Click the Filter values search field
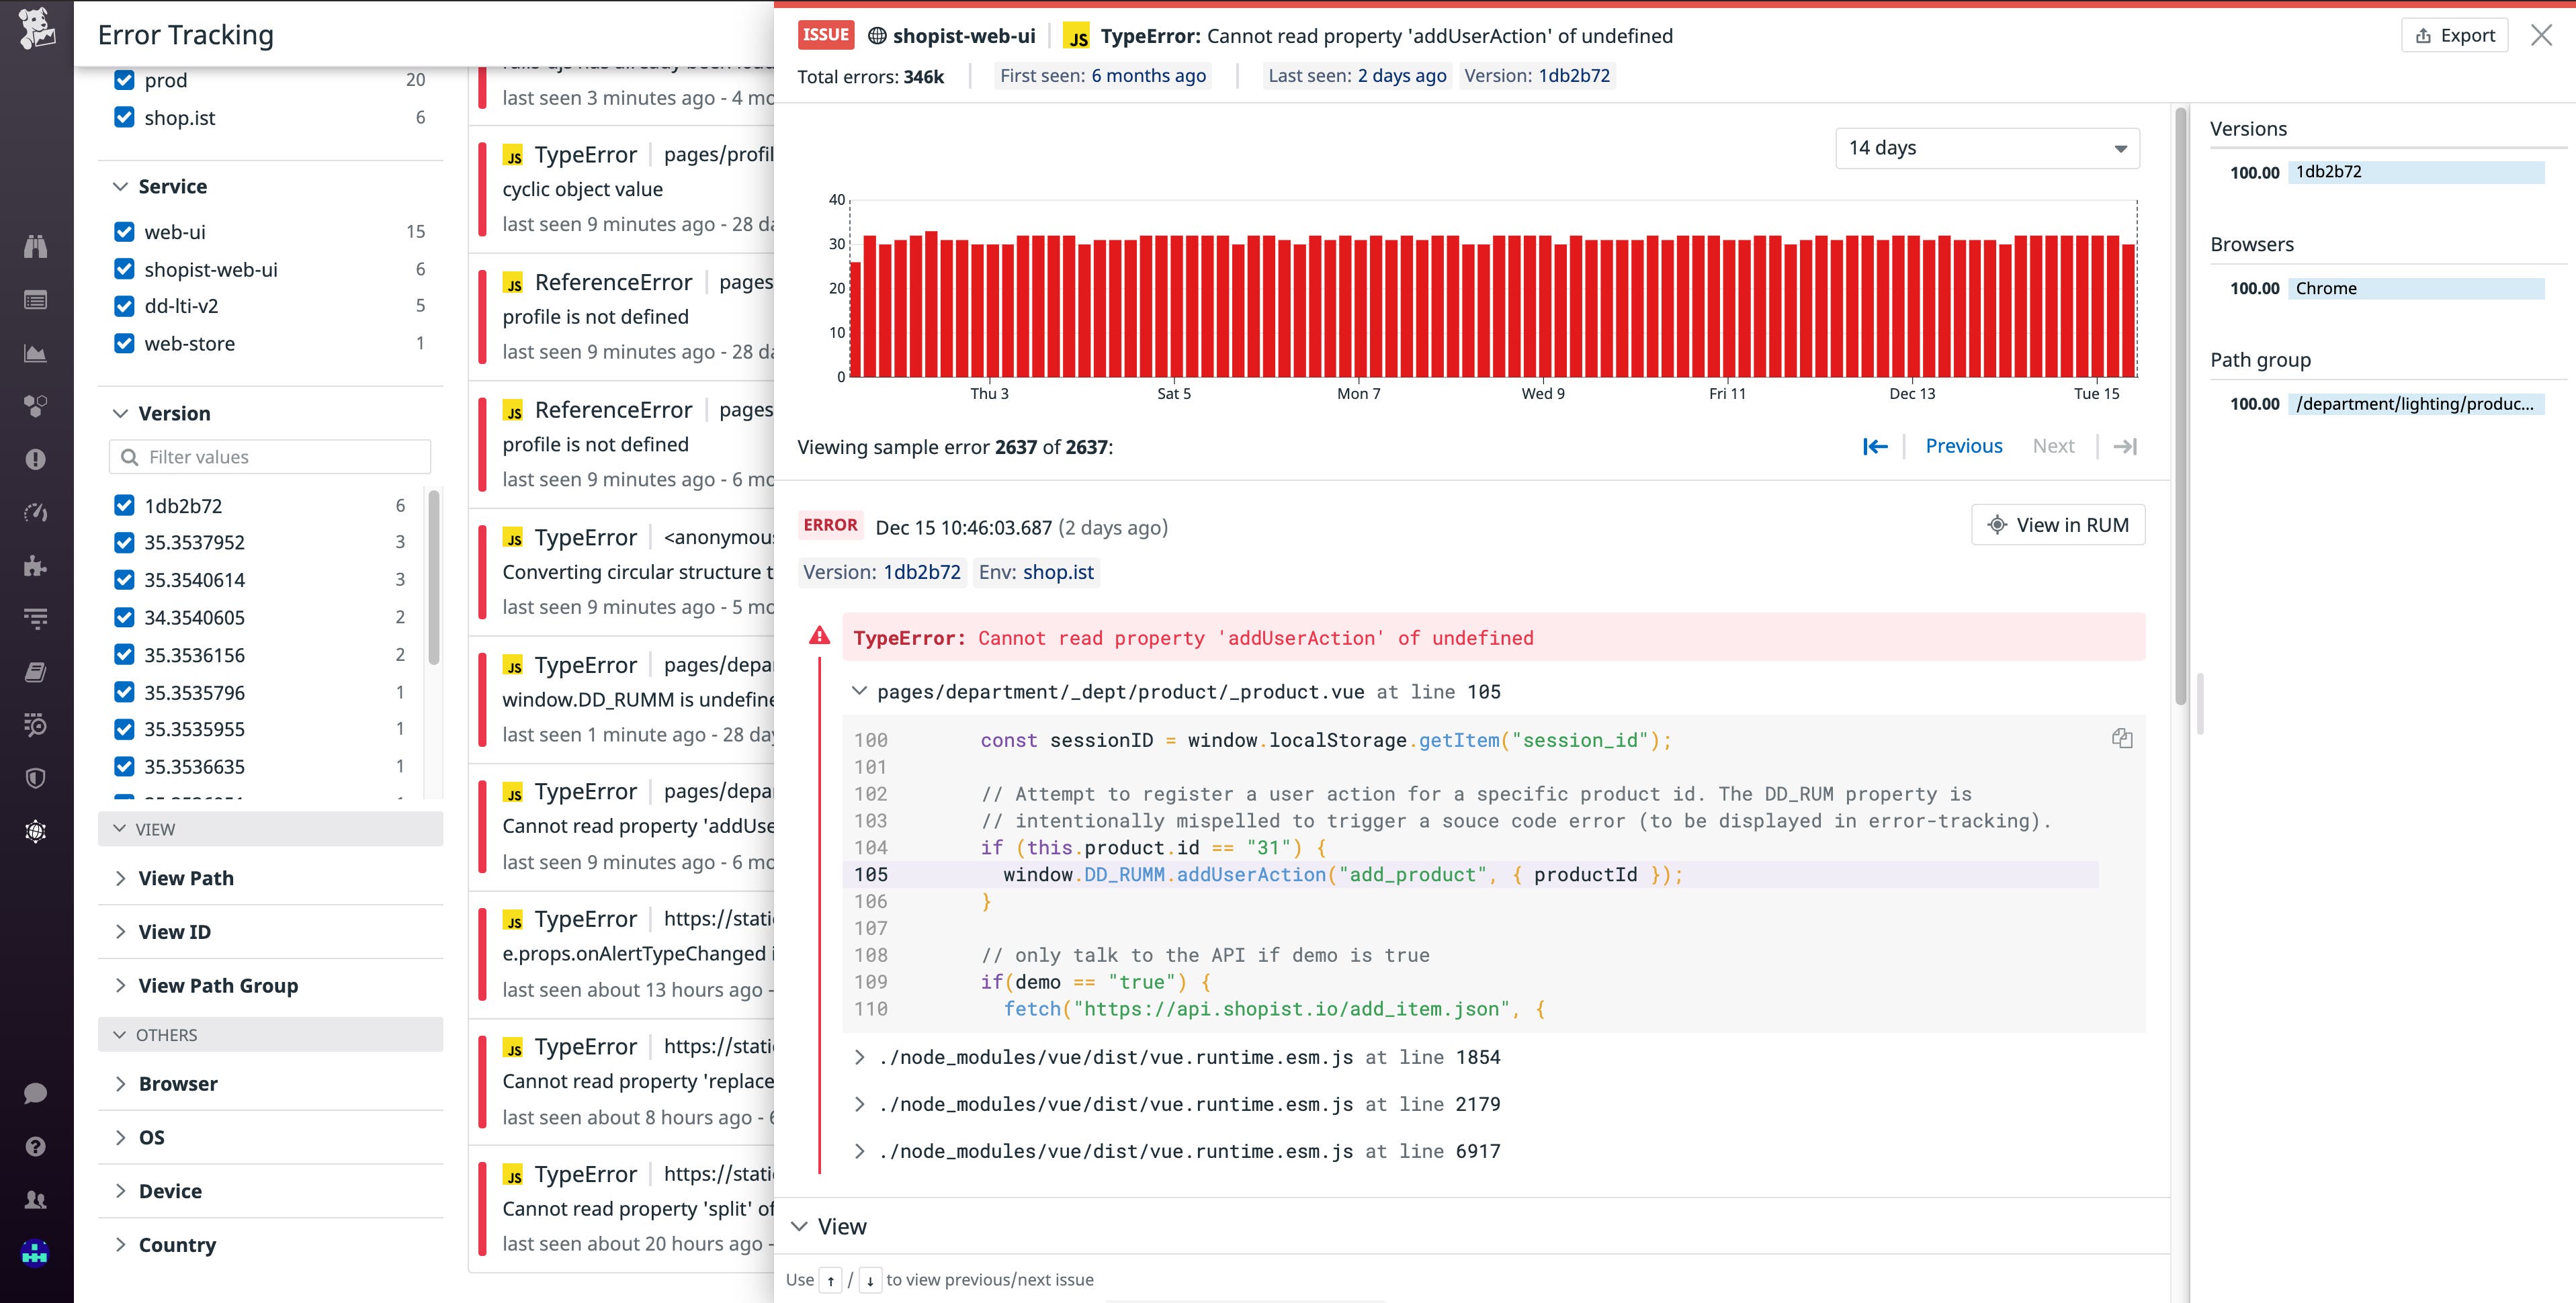Screen dimensions: 2576x1303 click(x=270, y=456)
